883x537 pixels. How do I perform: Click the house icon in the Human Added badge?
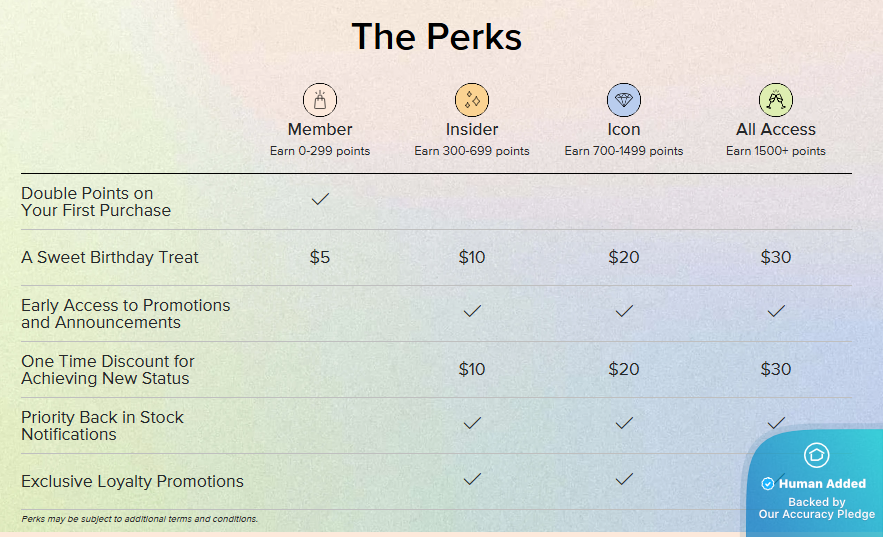816,456
